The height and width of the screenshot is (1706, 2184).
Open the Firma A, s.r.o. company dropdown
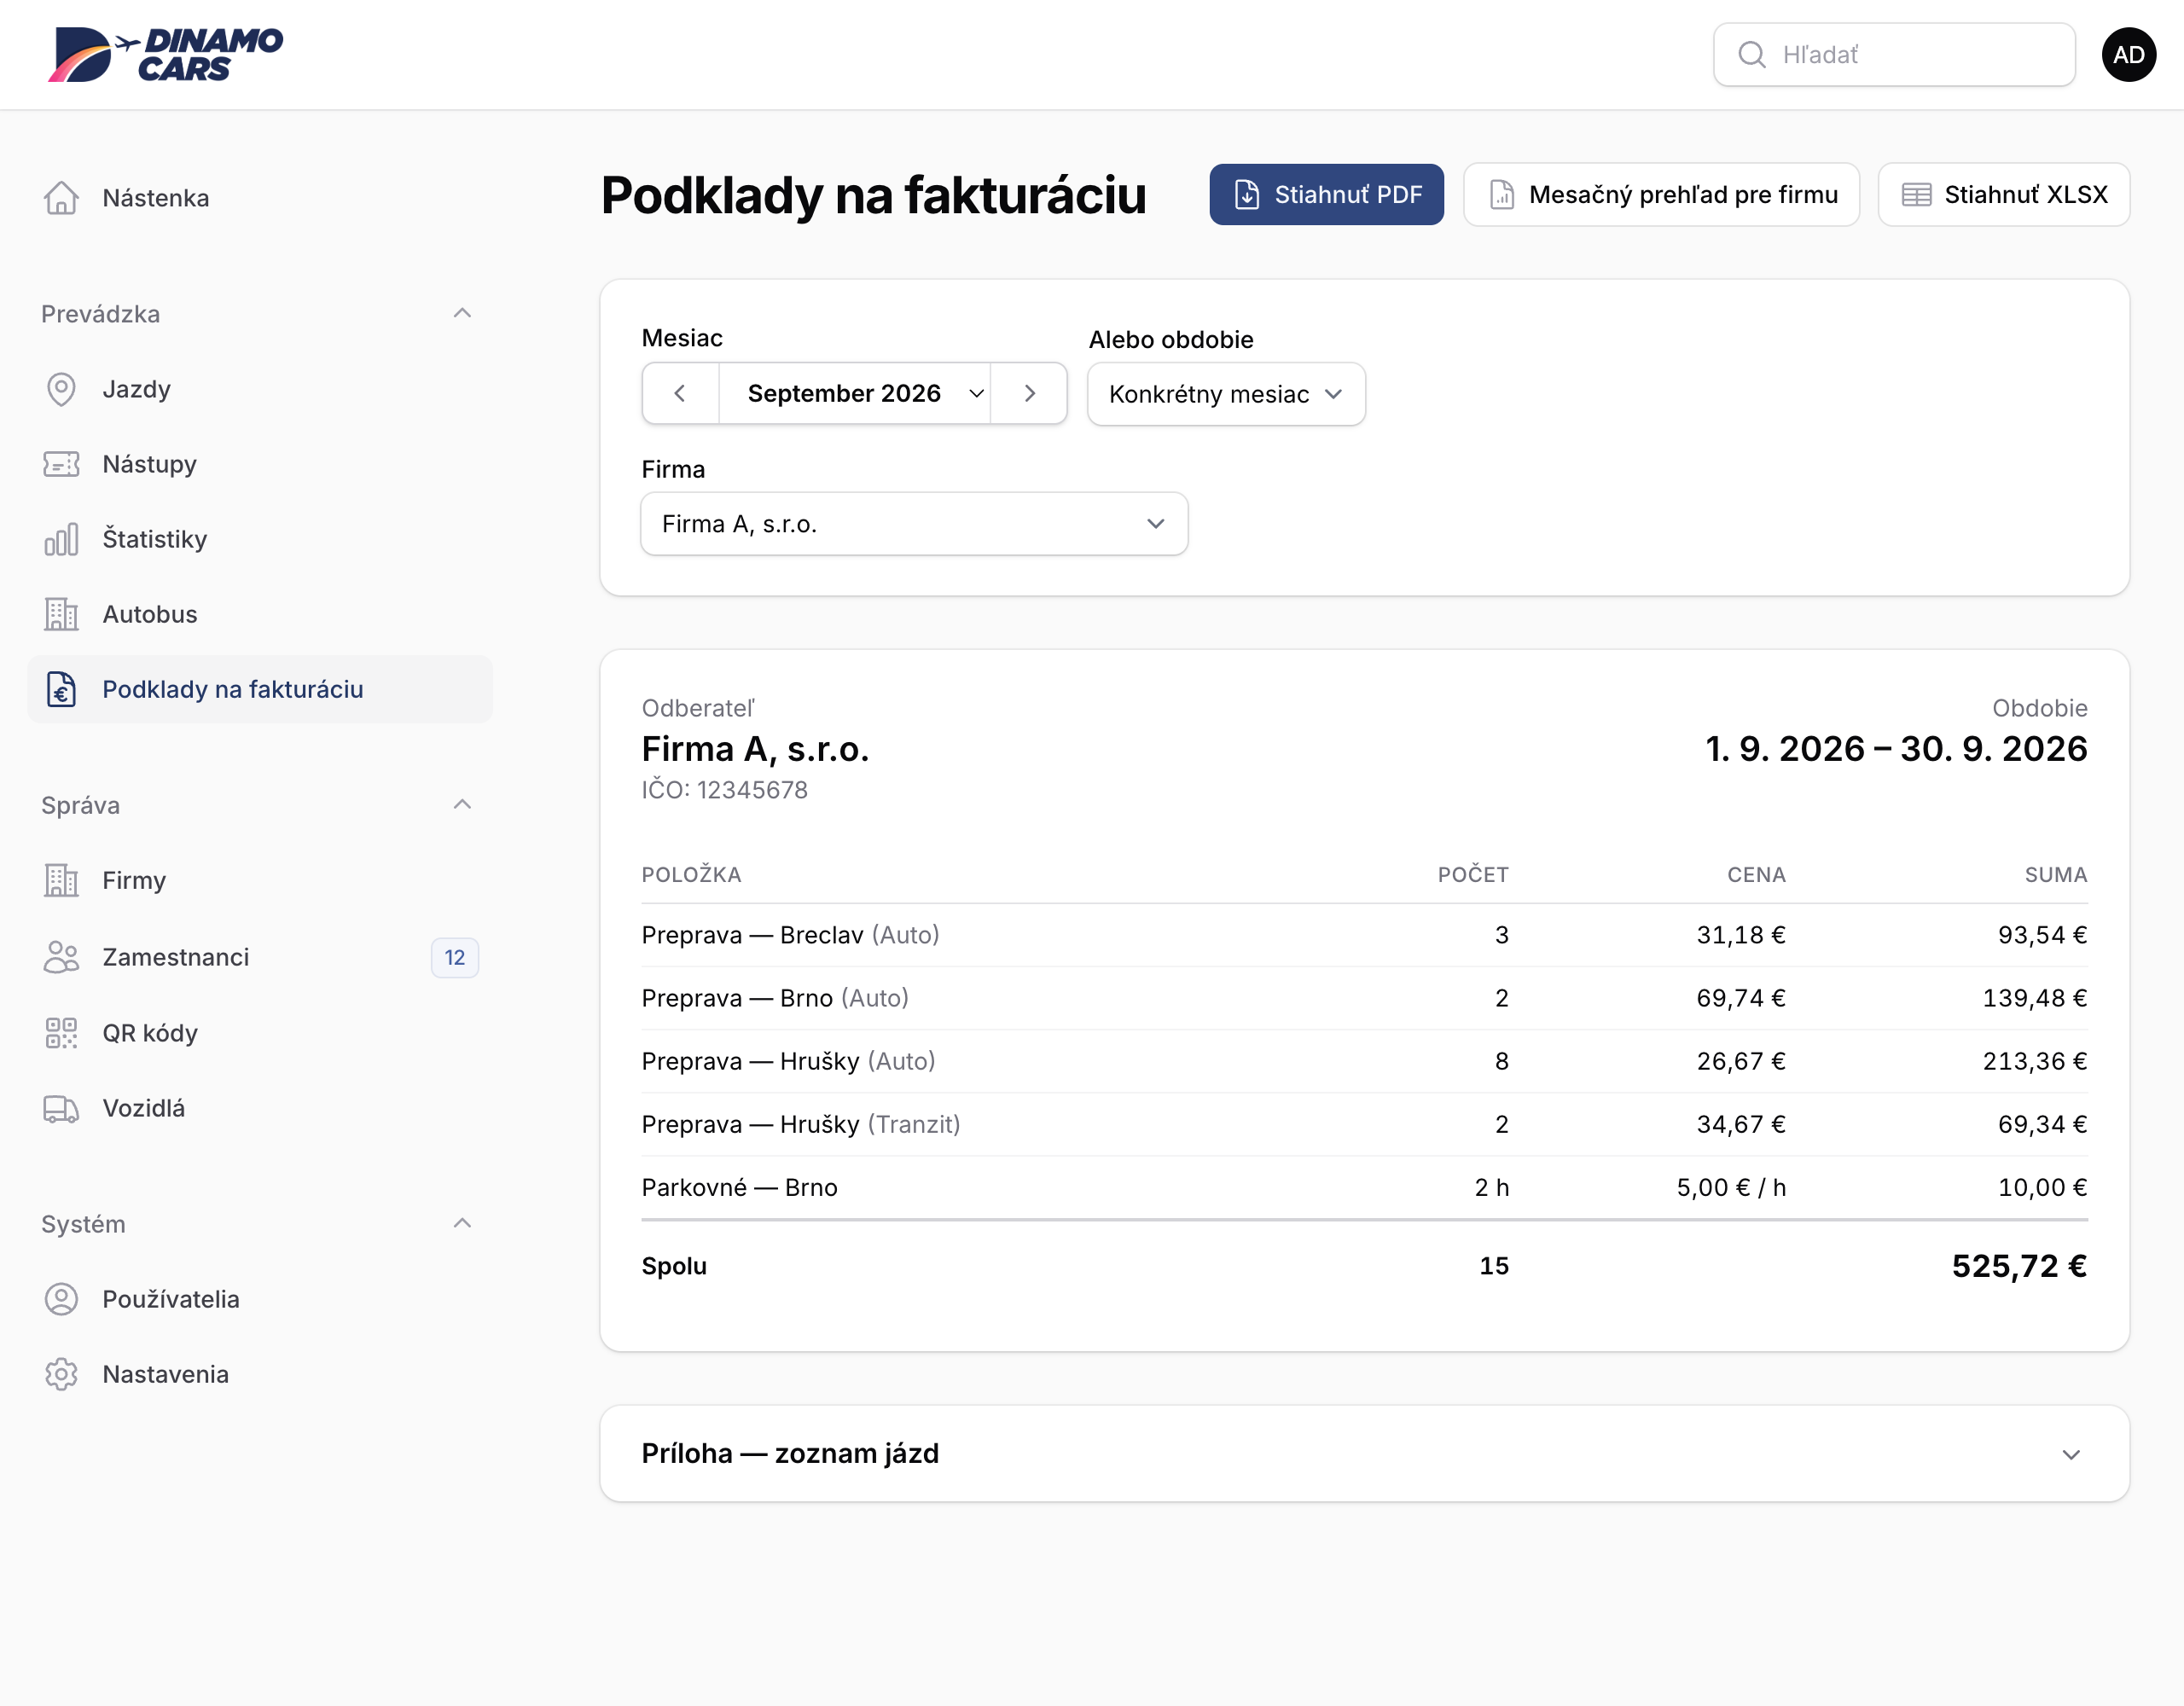pos(914,524)
